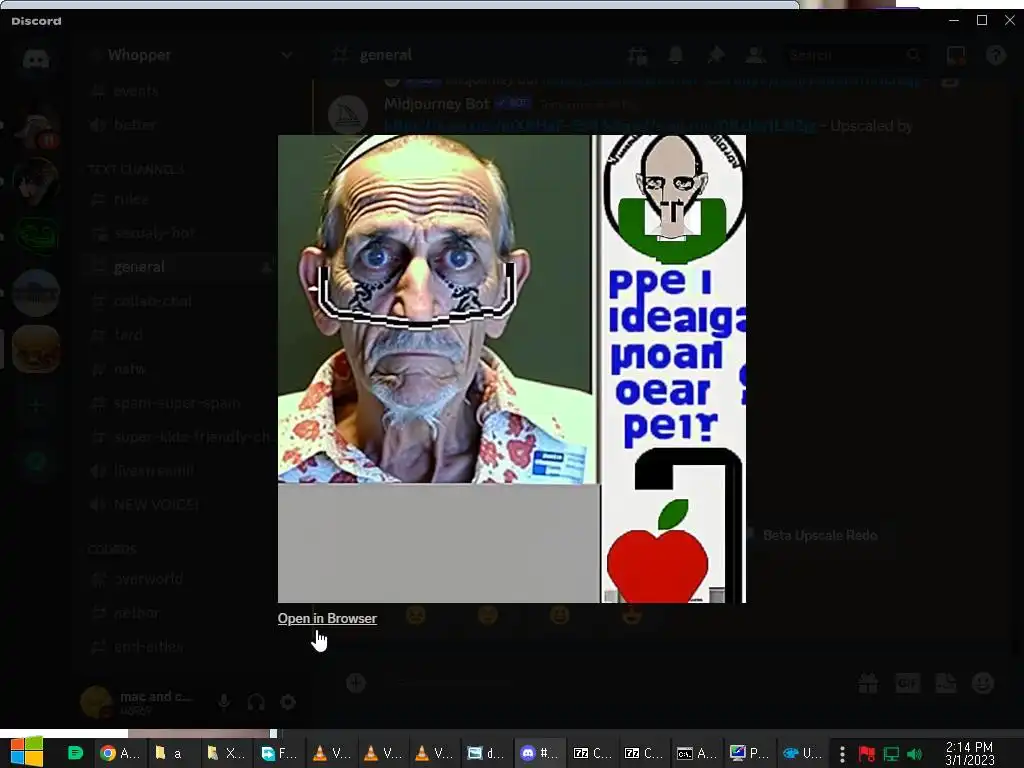
Task: Click the Beta Upscale Redo button
Action: [819, 536]
